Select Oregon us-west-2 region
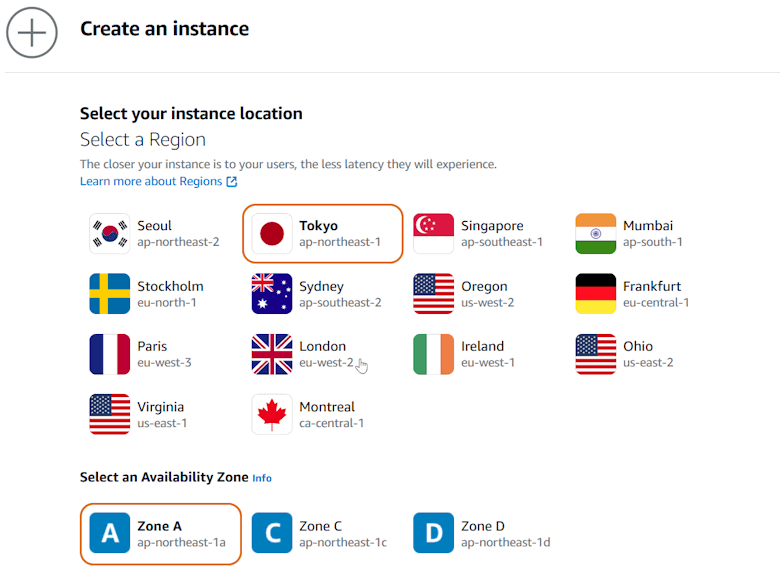Screen dimensions: 780x573 point(486,294)
